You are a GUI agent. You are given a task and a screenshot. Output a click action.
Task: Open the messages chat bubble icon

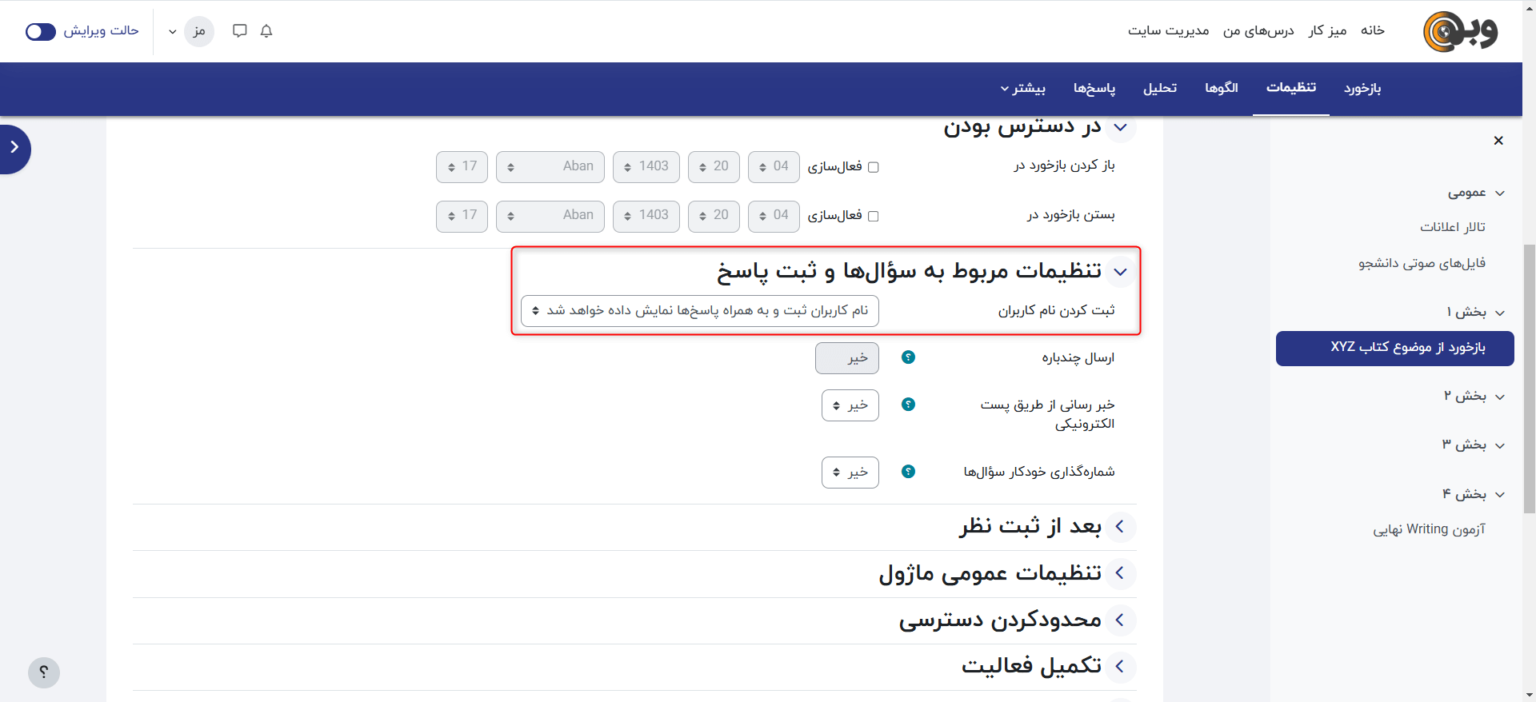(240, 31)
